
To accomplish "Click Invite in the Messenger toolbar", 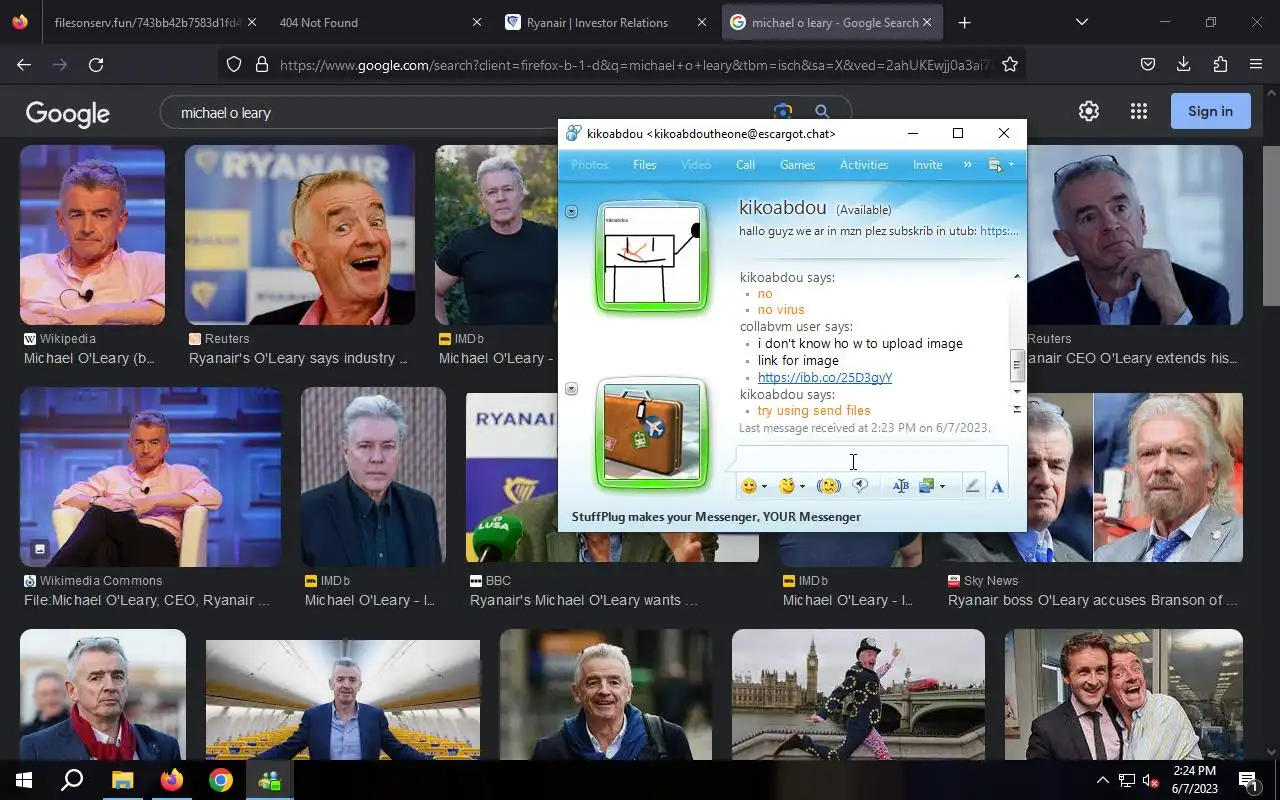I will [927, 165].
